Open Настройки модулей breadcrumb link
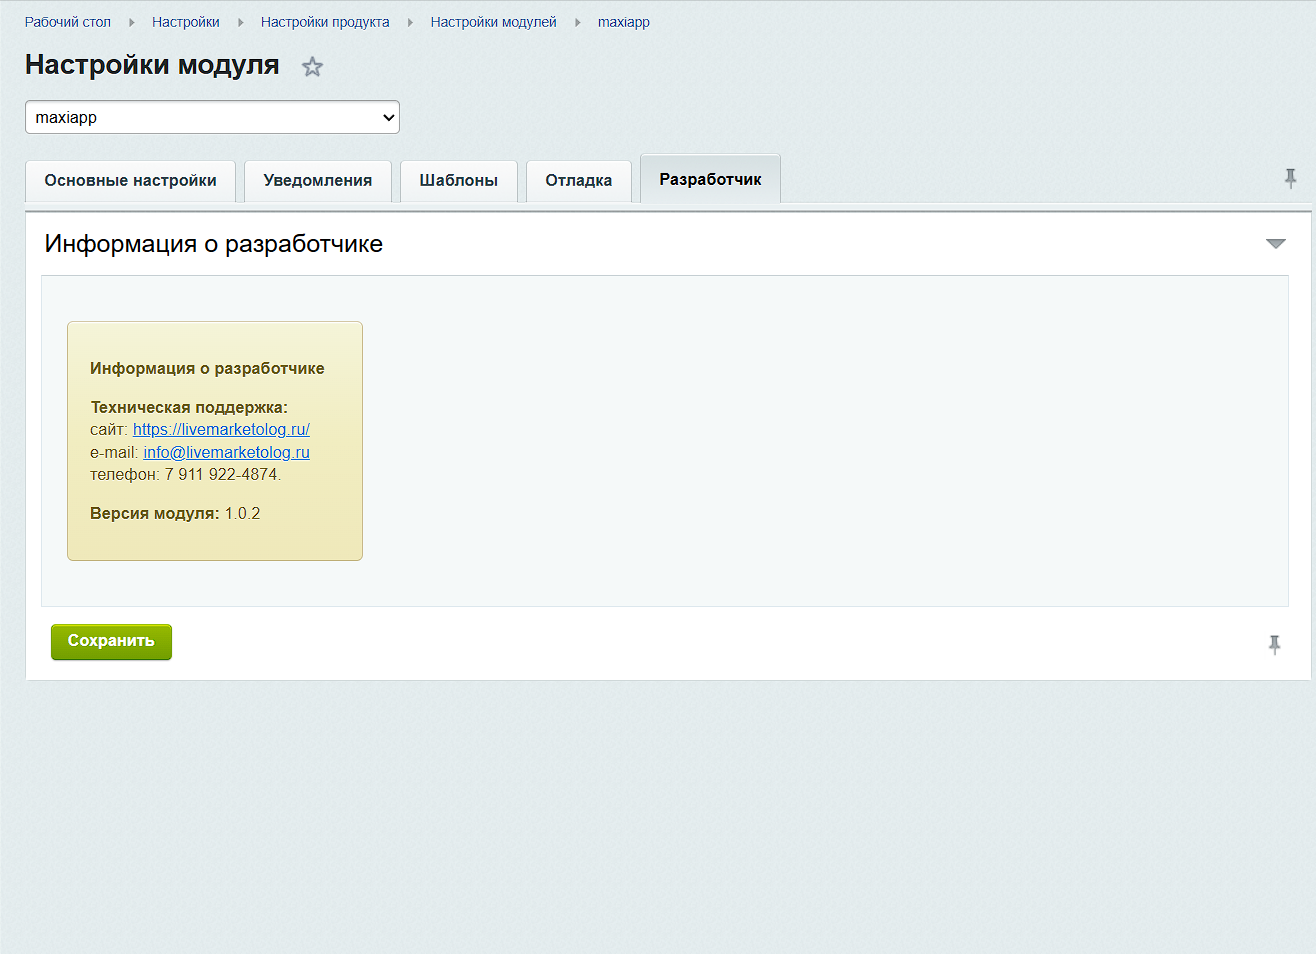 pyautogui.click(x=493, y=22)
